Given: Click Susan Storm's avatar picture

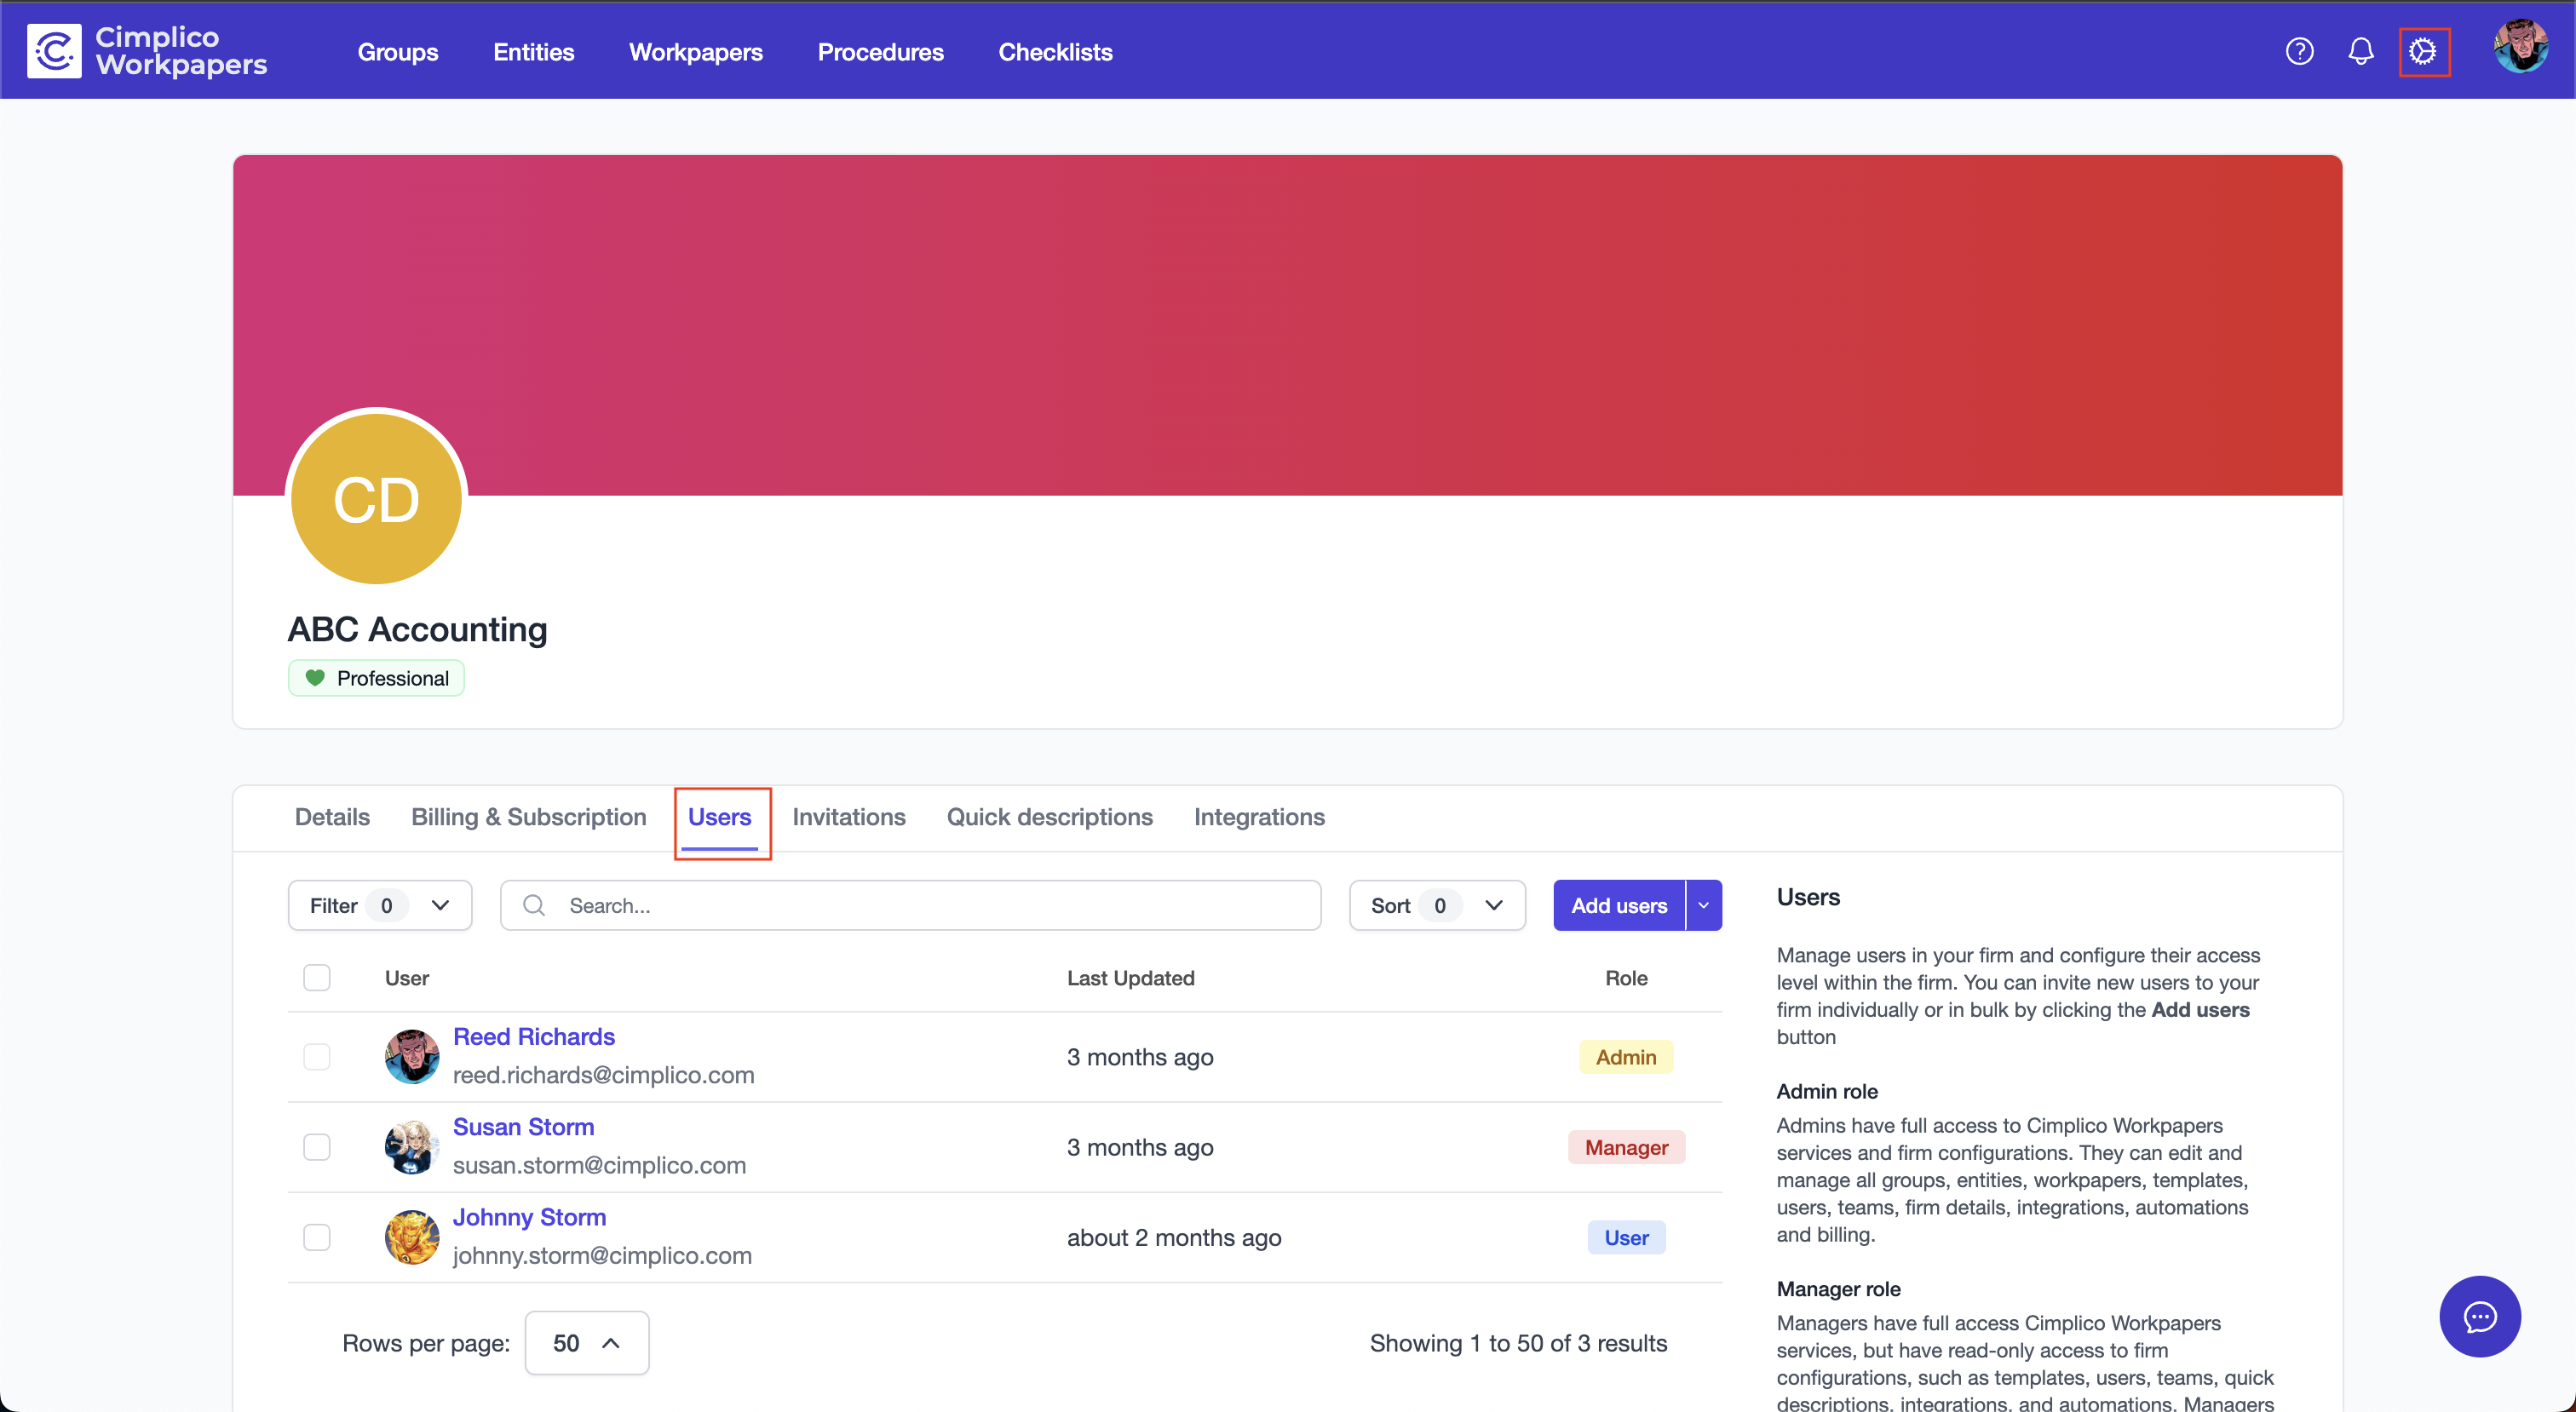Looking at the screenshot, I should click(412, 1146).
